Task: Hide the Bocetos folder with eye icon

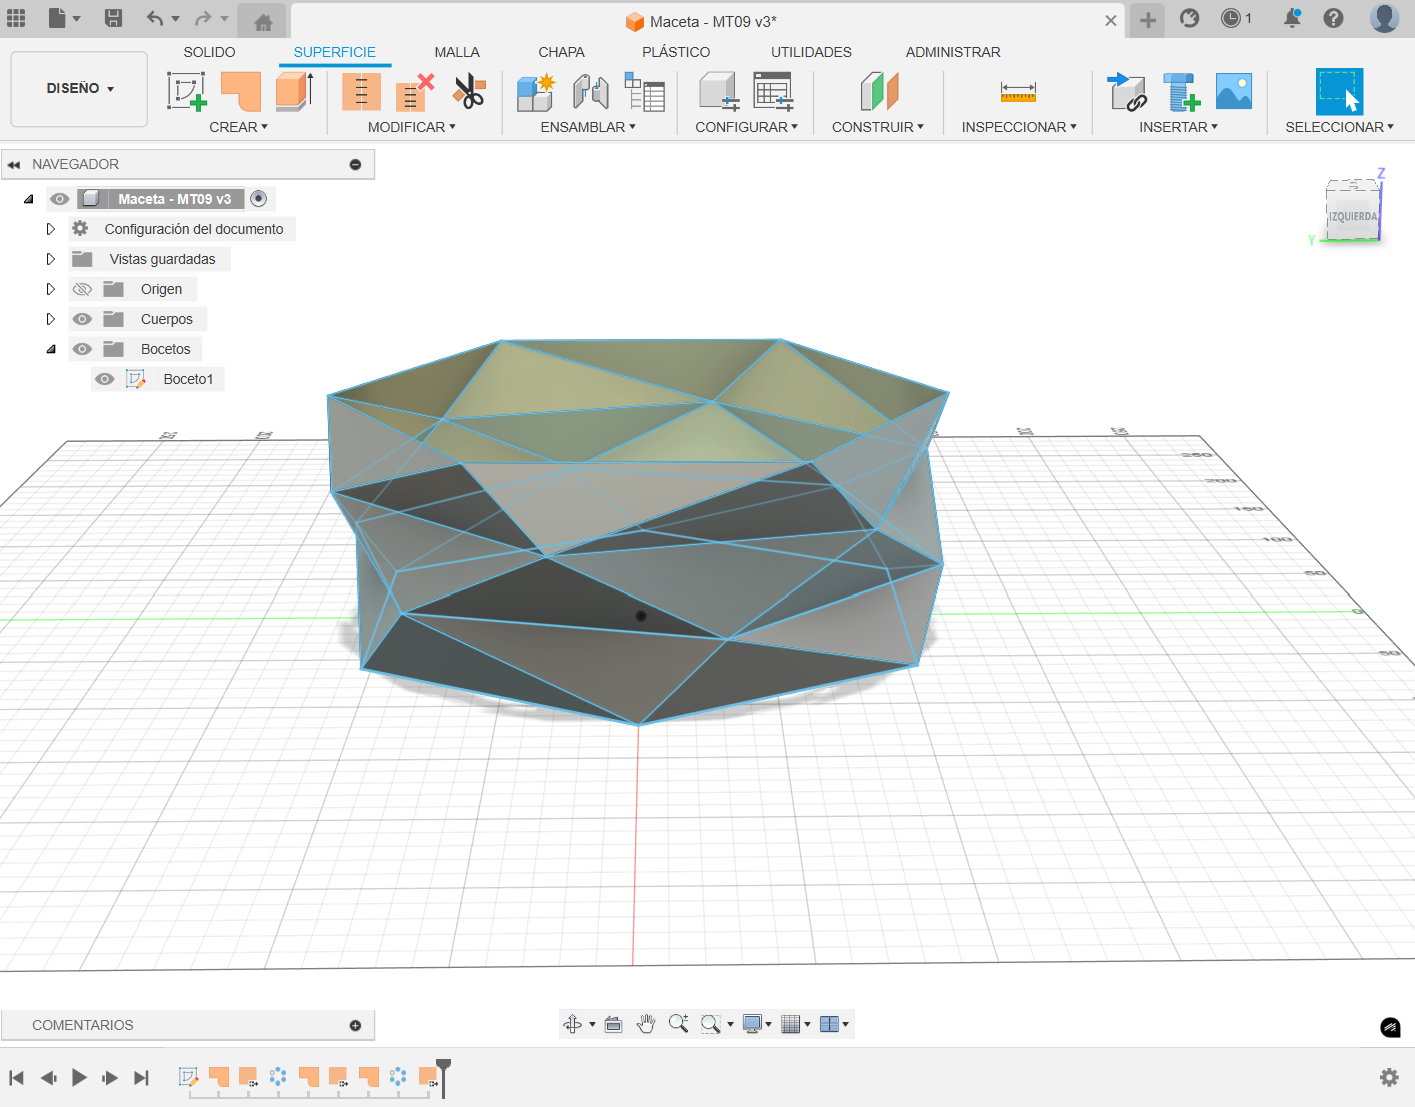Action: click(82, 349)
